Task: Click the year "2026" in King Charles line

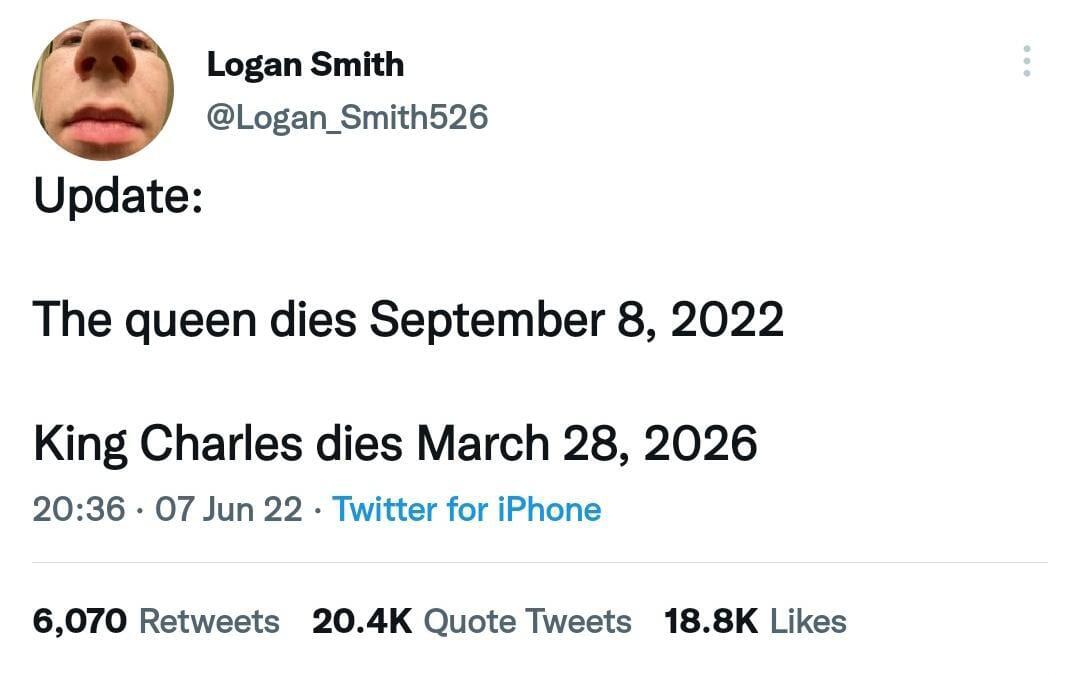Action: tap(700, 443)
